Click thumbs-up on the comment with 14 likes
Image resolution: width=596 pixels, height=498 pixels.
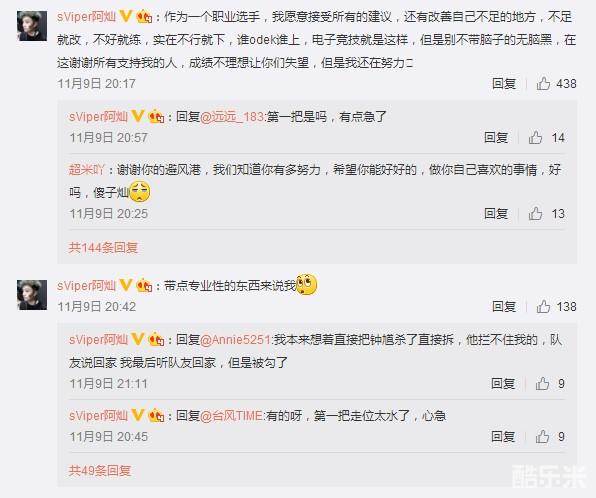[535, 137]
